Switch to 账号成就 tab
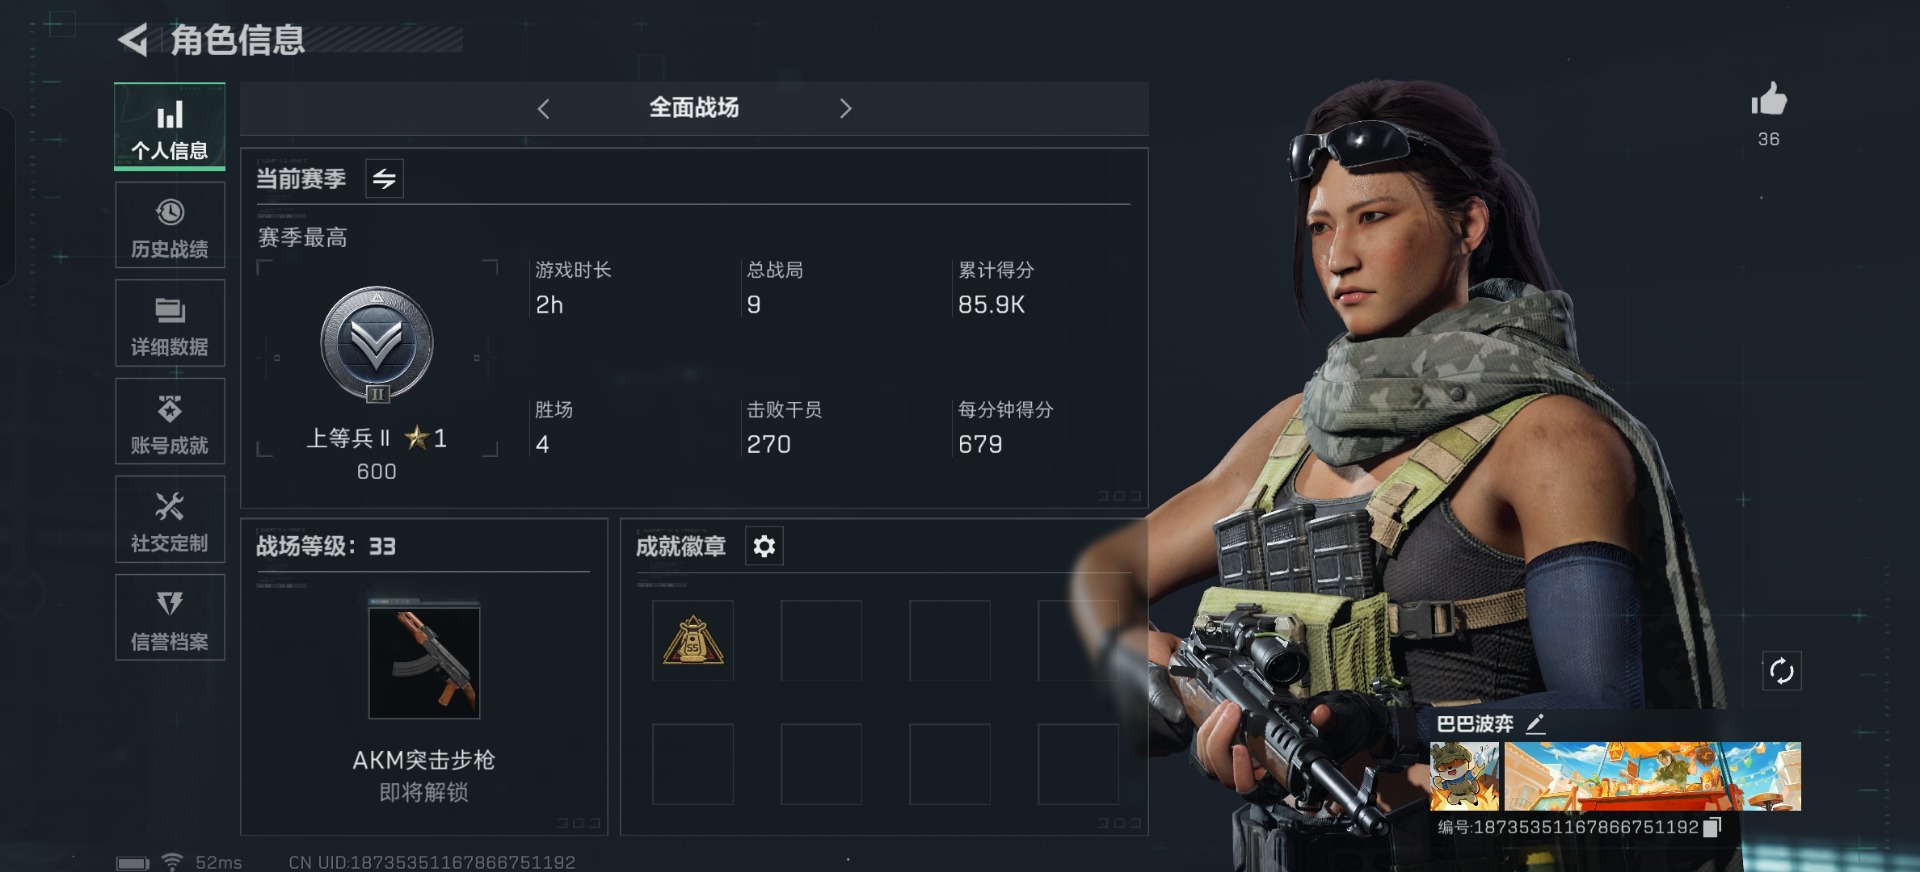1920x872 pixels. point(170,421)
